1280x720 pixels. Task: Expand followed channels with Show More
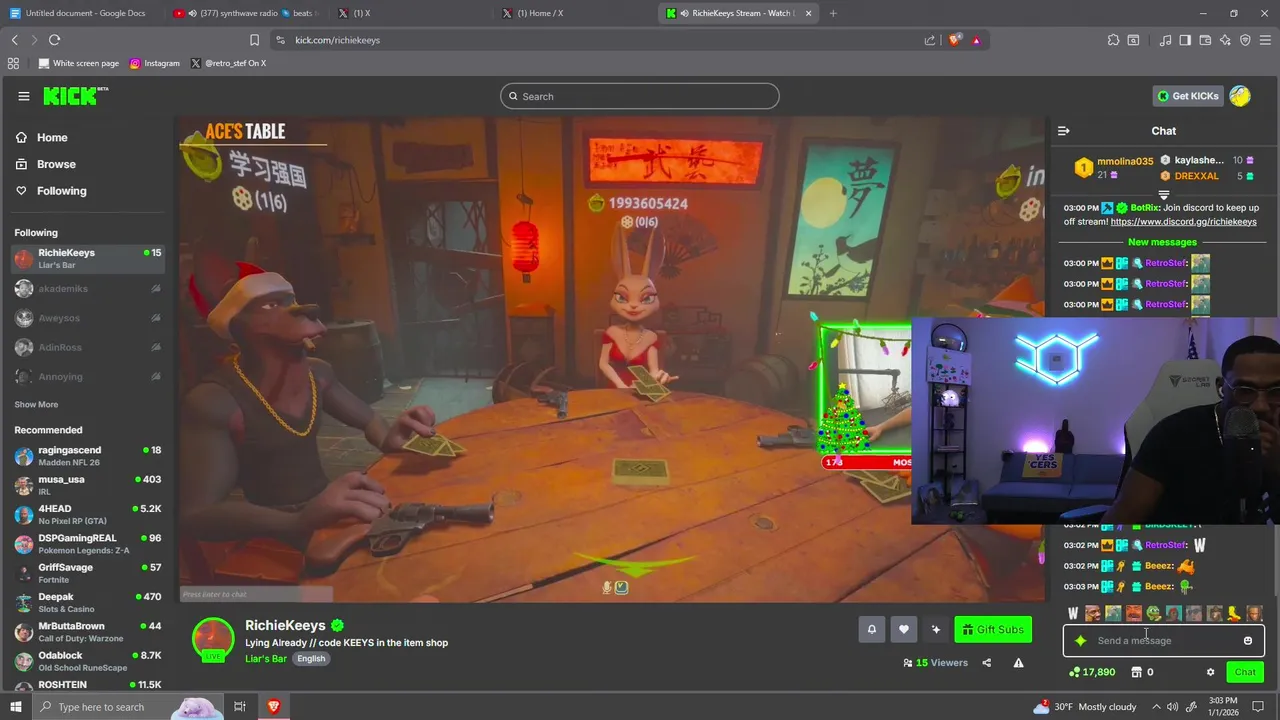[36, 405]
